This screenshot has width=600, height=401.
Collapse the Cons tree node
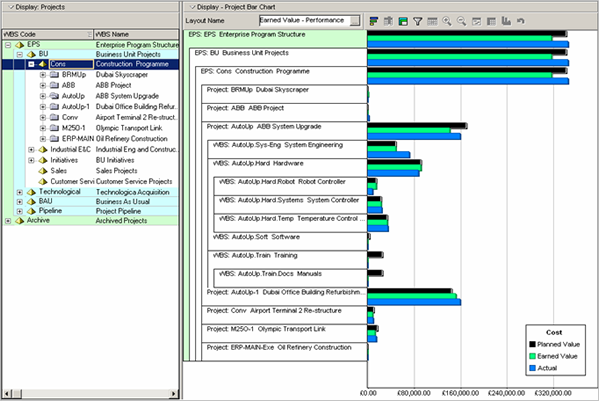point(31,64)
